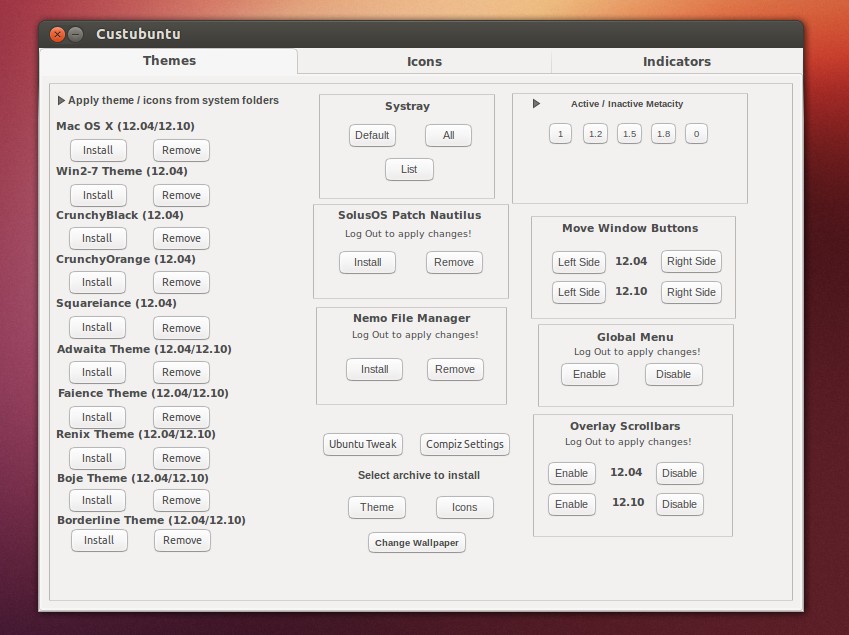Install the Renix Theme
The image size is (849, 635).
tap(97, 458)
